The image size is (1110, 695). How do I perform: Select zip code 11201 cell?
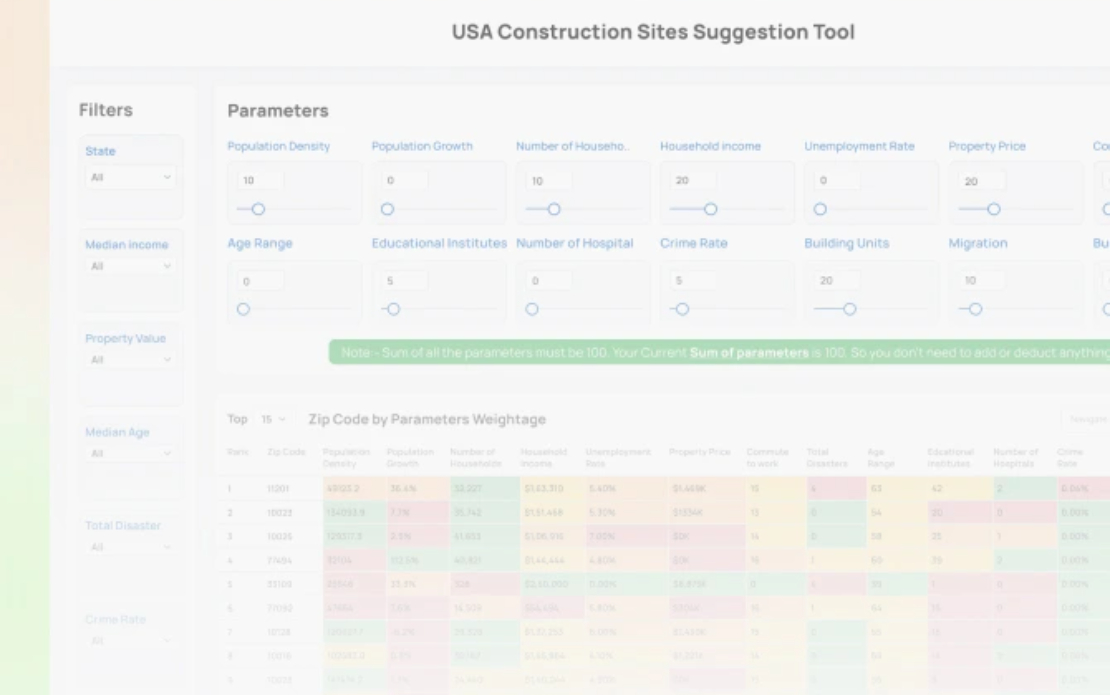click(278, 488)
